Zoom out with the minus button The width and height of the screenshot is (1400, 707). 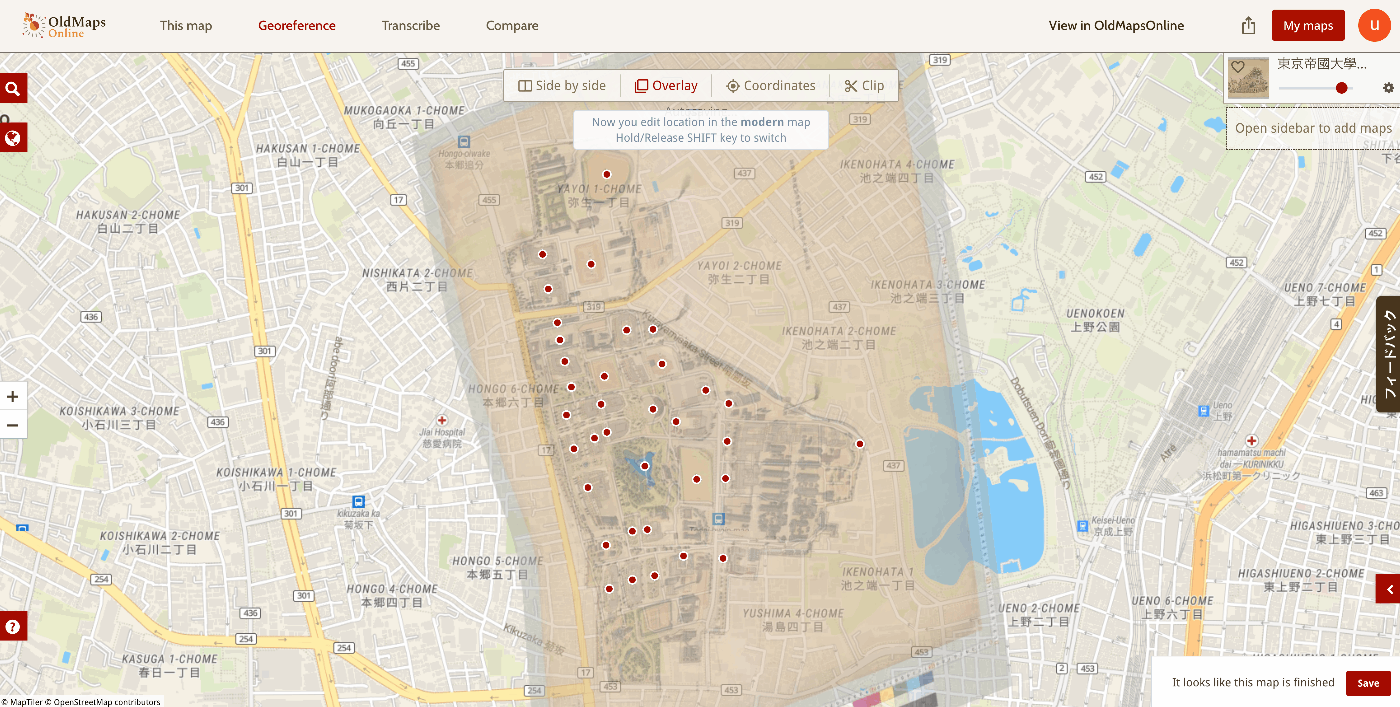(x=13, y=425)
